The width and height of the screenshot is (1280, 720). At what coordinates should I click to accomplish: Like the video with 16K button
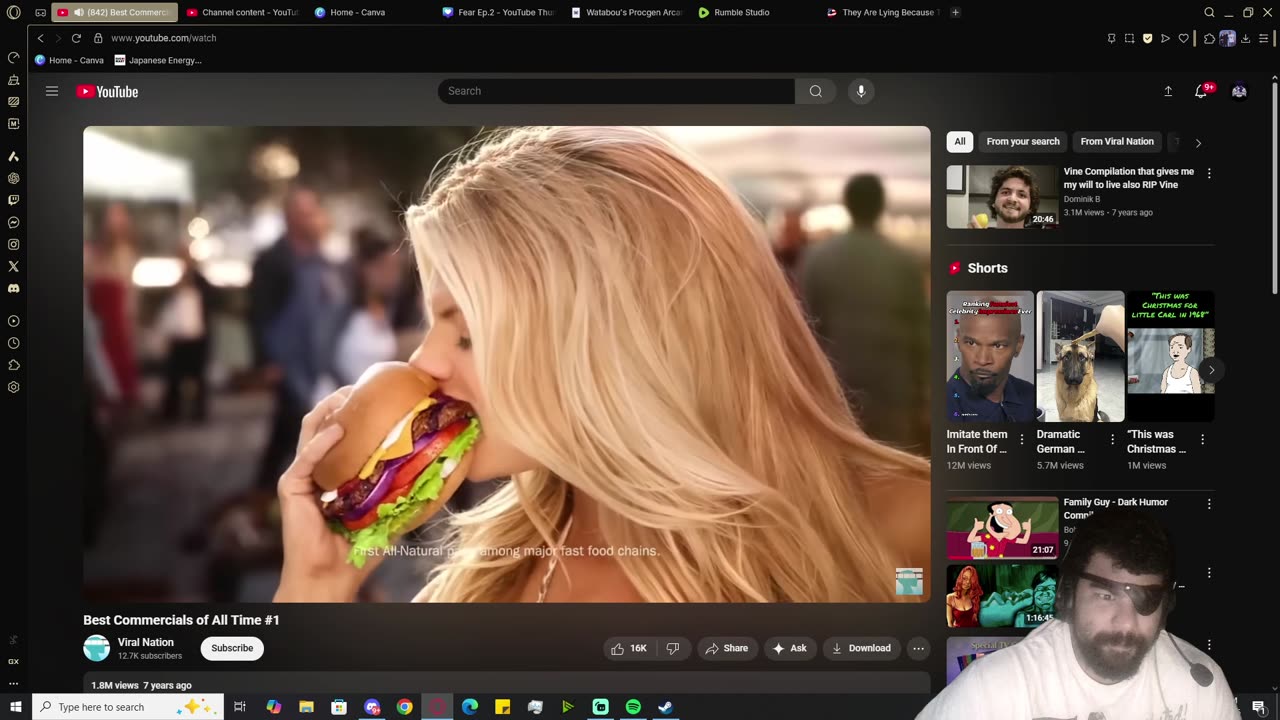pos(629,648)
